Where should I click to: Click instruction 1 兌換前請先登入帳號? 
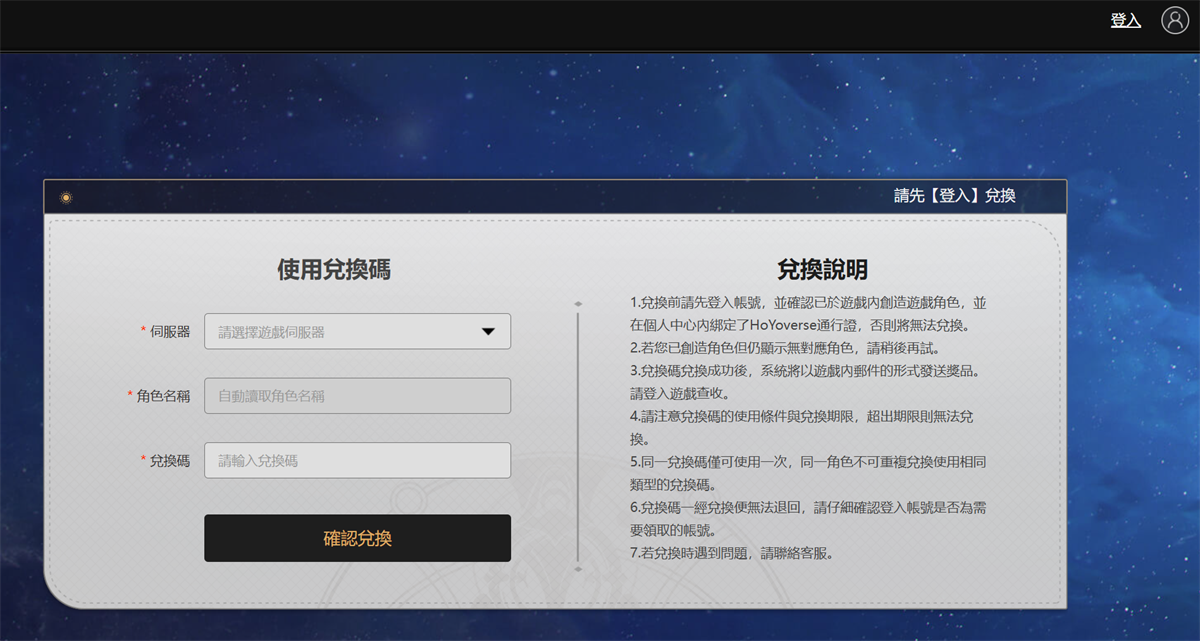[x=808, y=314]
